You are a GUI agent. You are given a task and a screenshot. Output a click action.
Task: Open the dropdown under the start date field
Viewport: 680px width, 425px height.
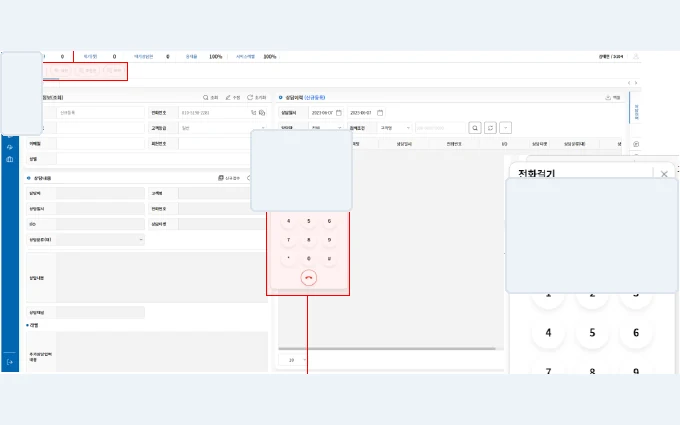326,128
